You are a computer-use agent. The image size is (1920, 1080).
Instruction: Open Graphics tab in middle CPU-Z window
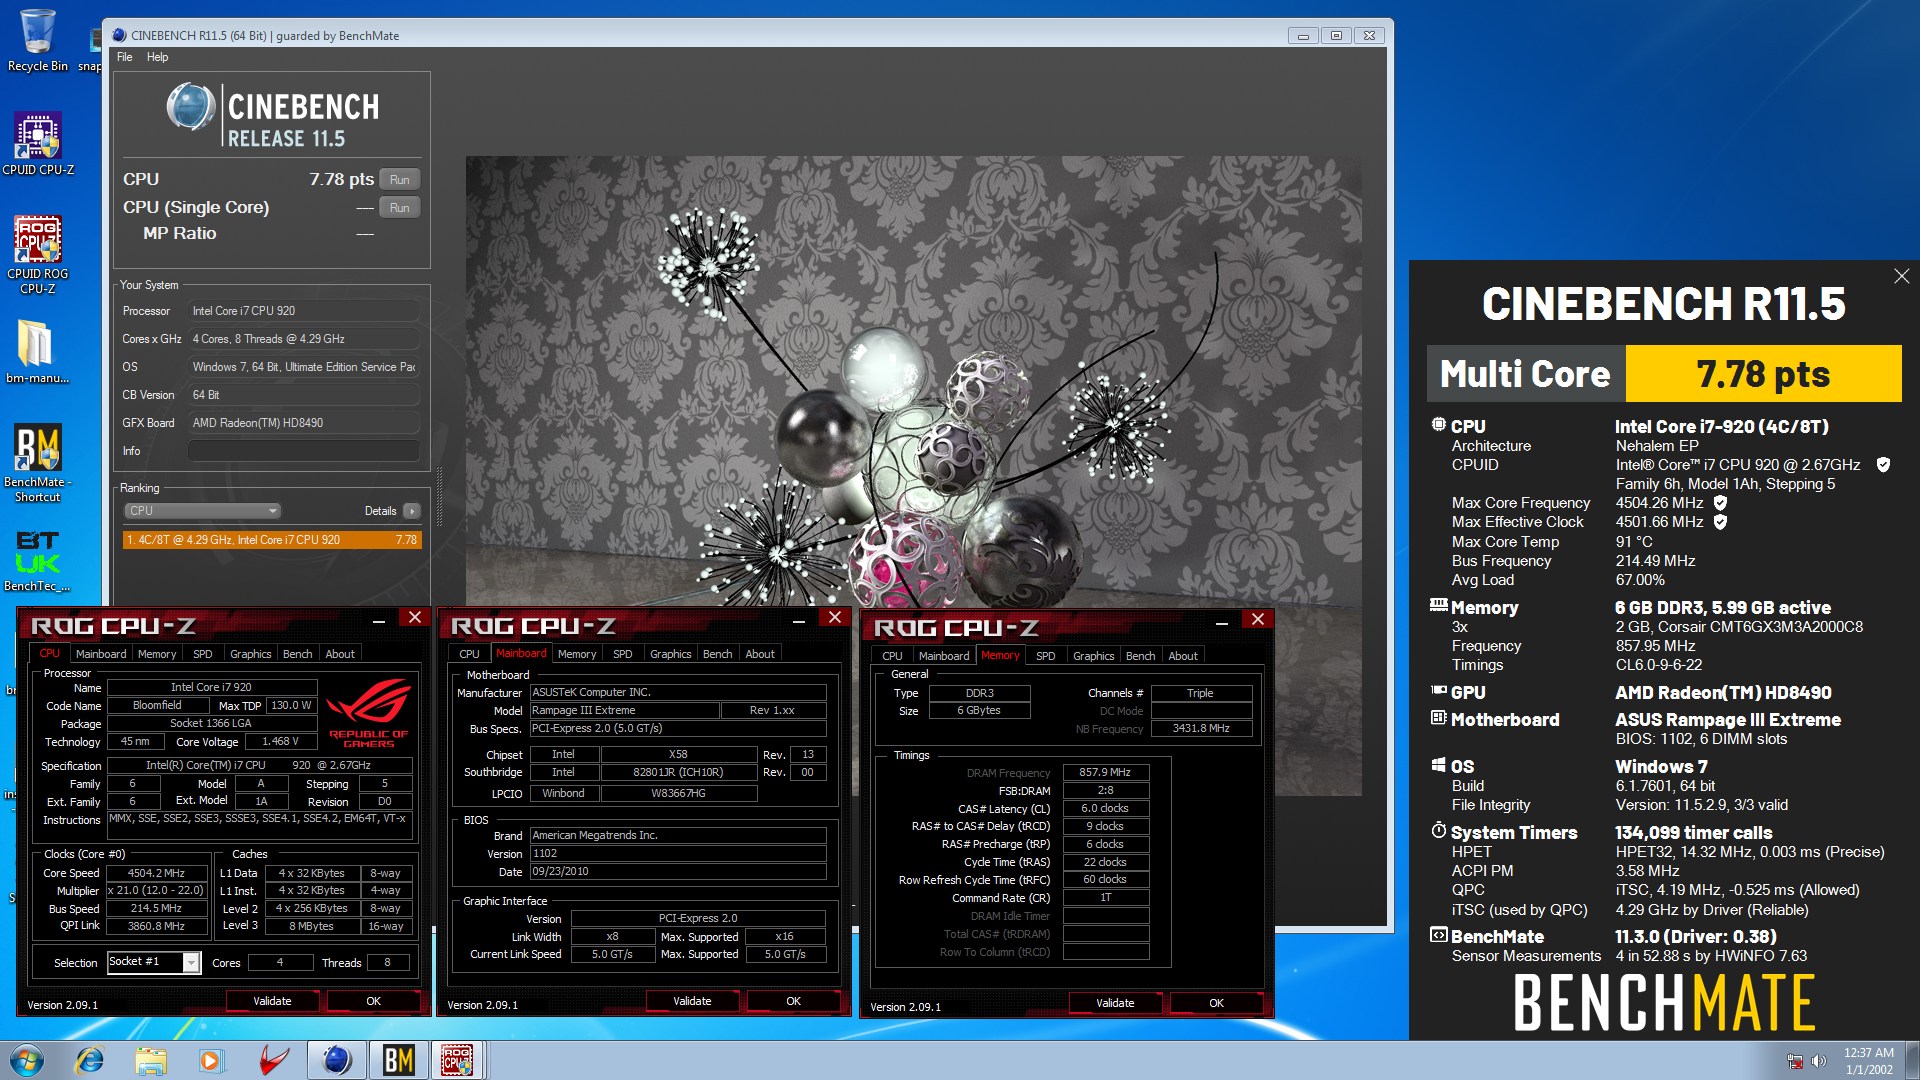click(670, 654)
